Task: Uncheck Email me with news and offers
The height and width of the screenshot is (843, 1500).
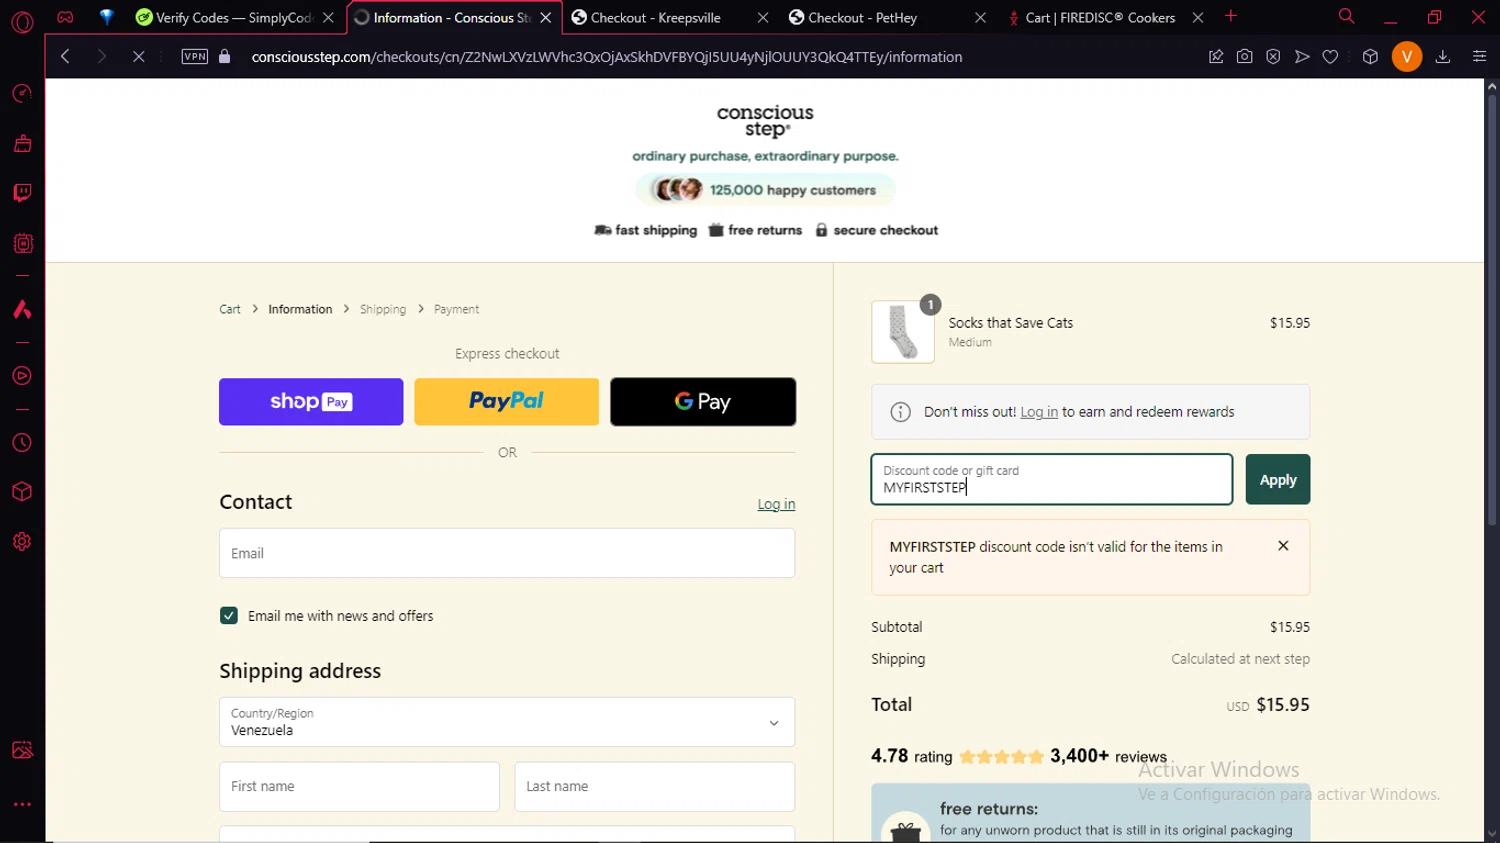Action: 229,616
